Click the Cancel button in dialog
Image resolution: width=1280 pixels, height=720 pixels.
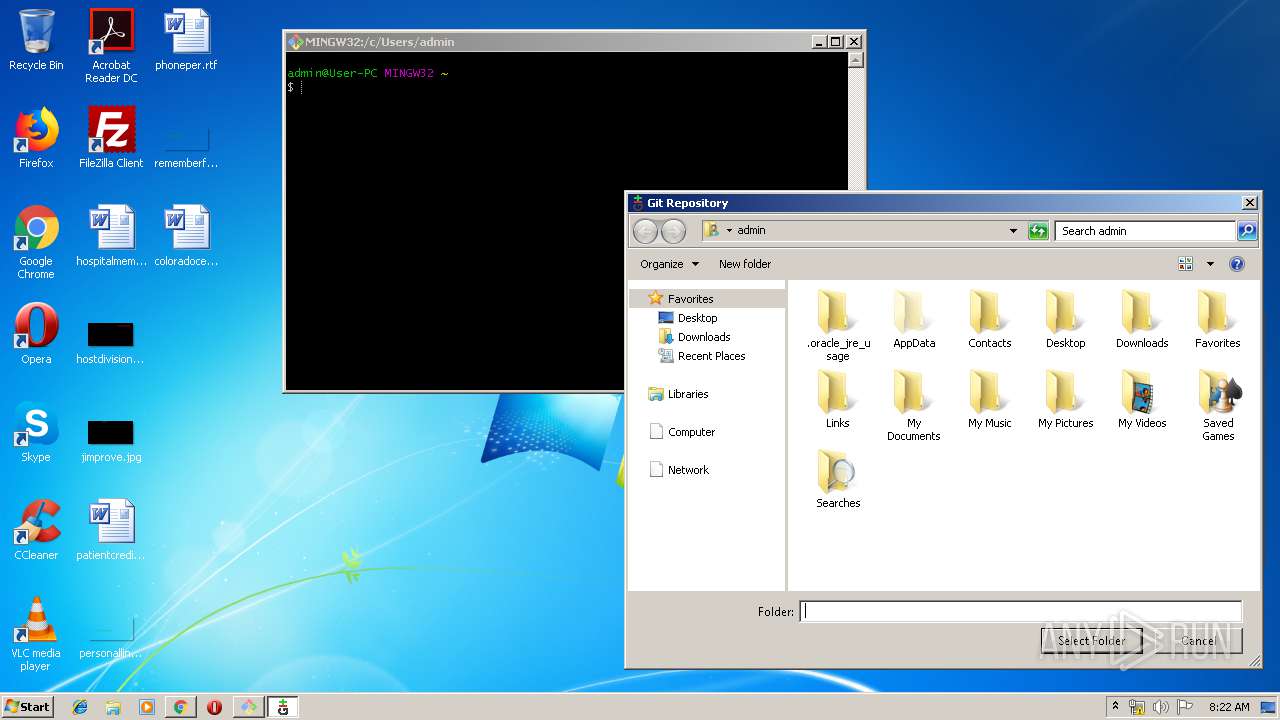(x=1198, y=641)
